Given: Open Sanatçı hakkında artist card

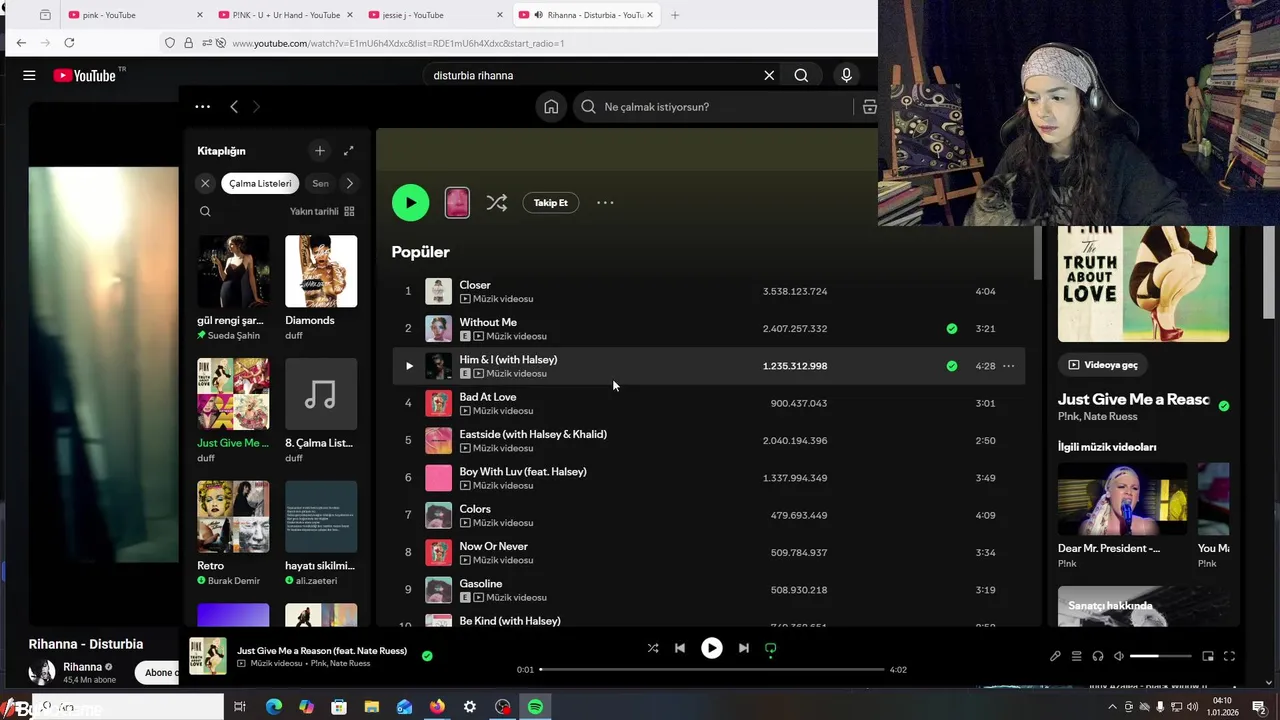Looking at the screenshot, I should 1143,606.
